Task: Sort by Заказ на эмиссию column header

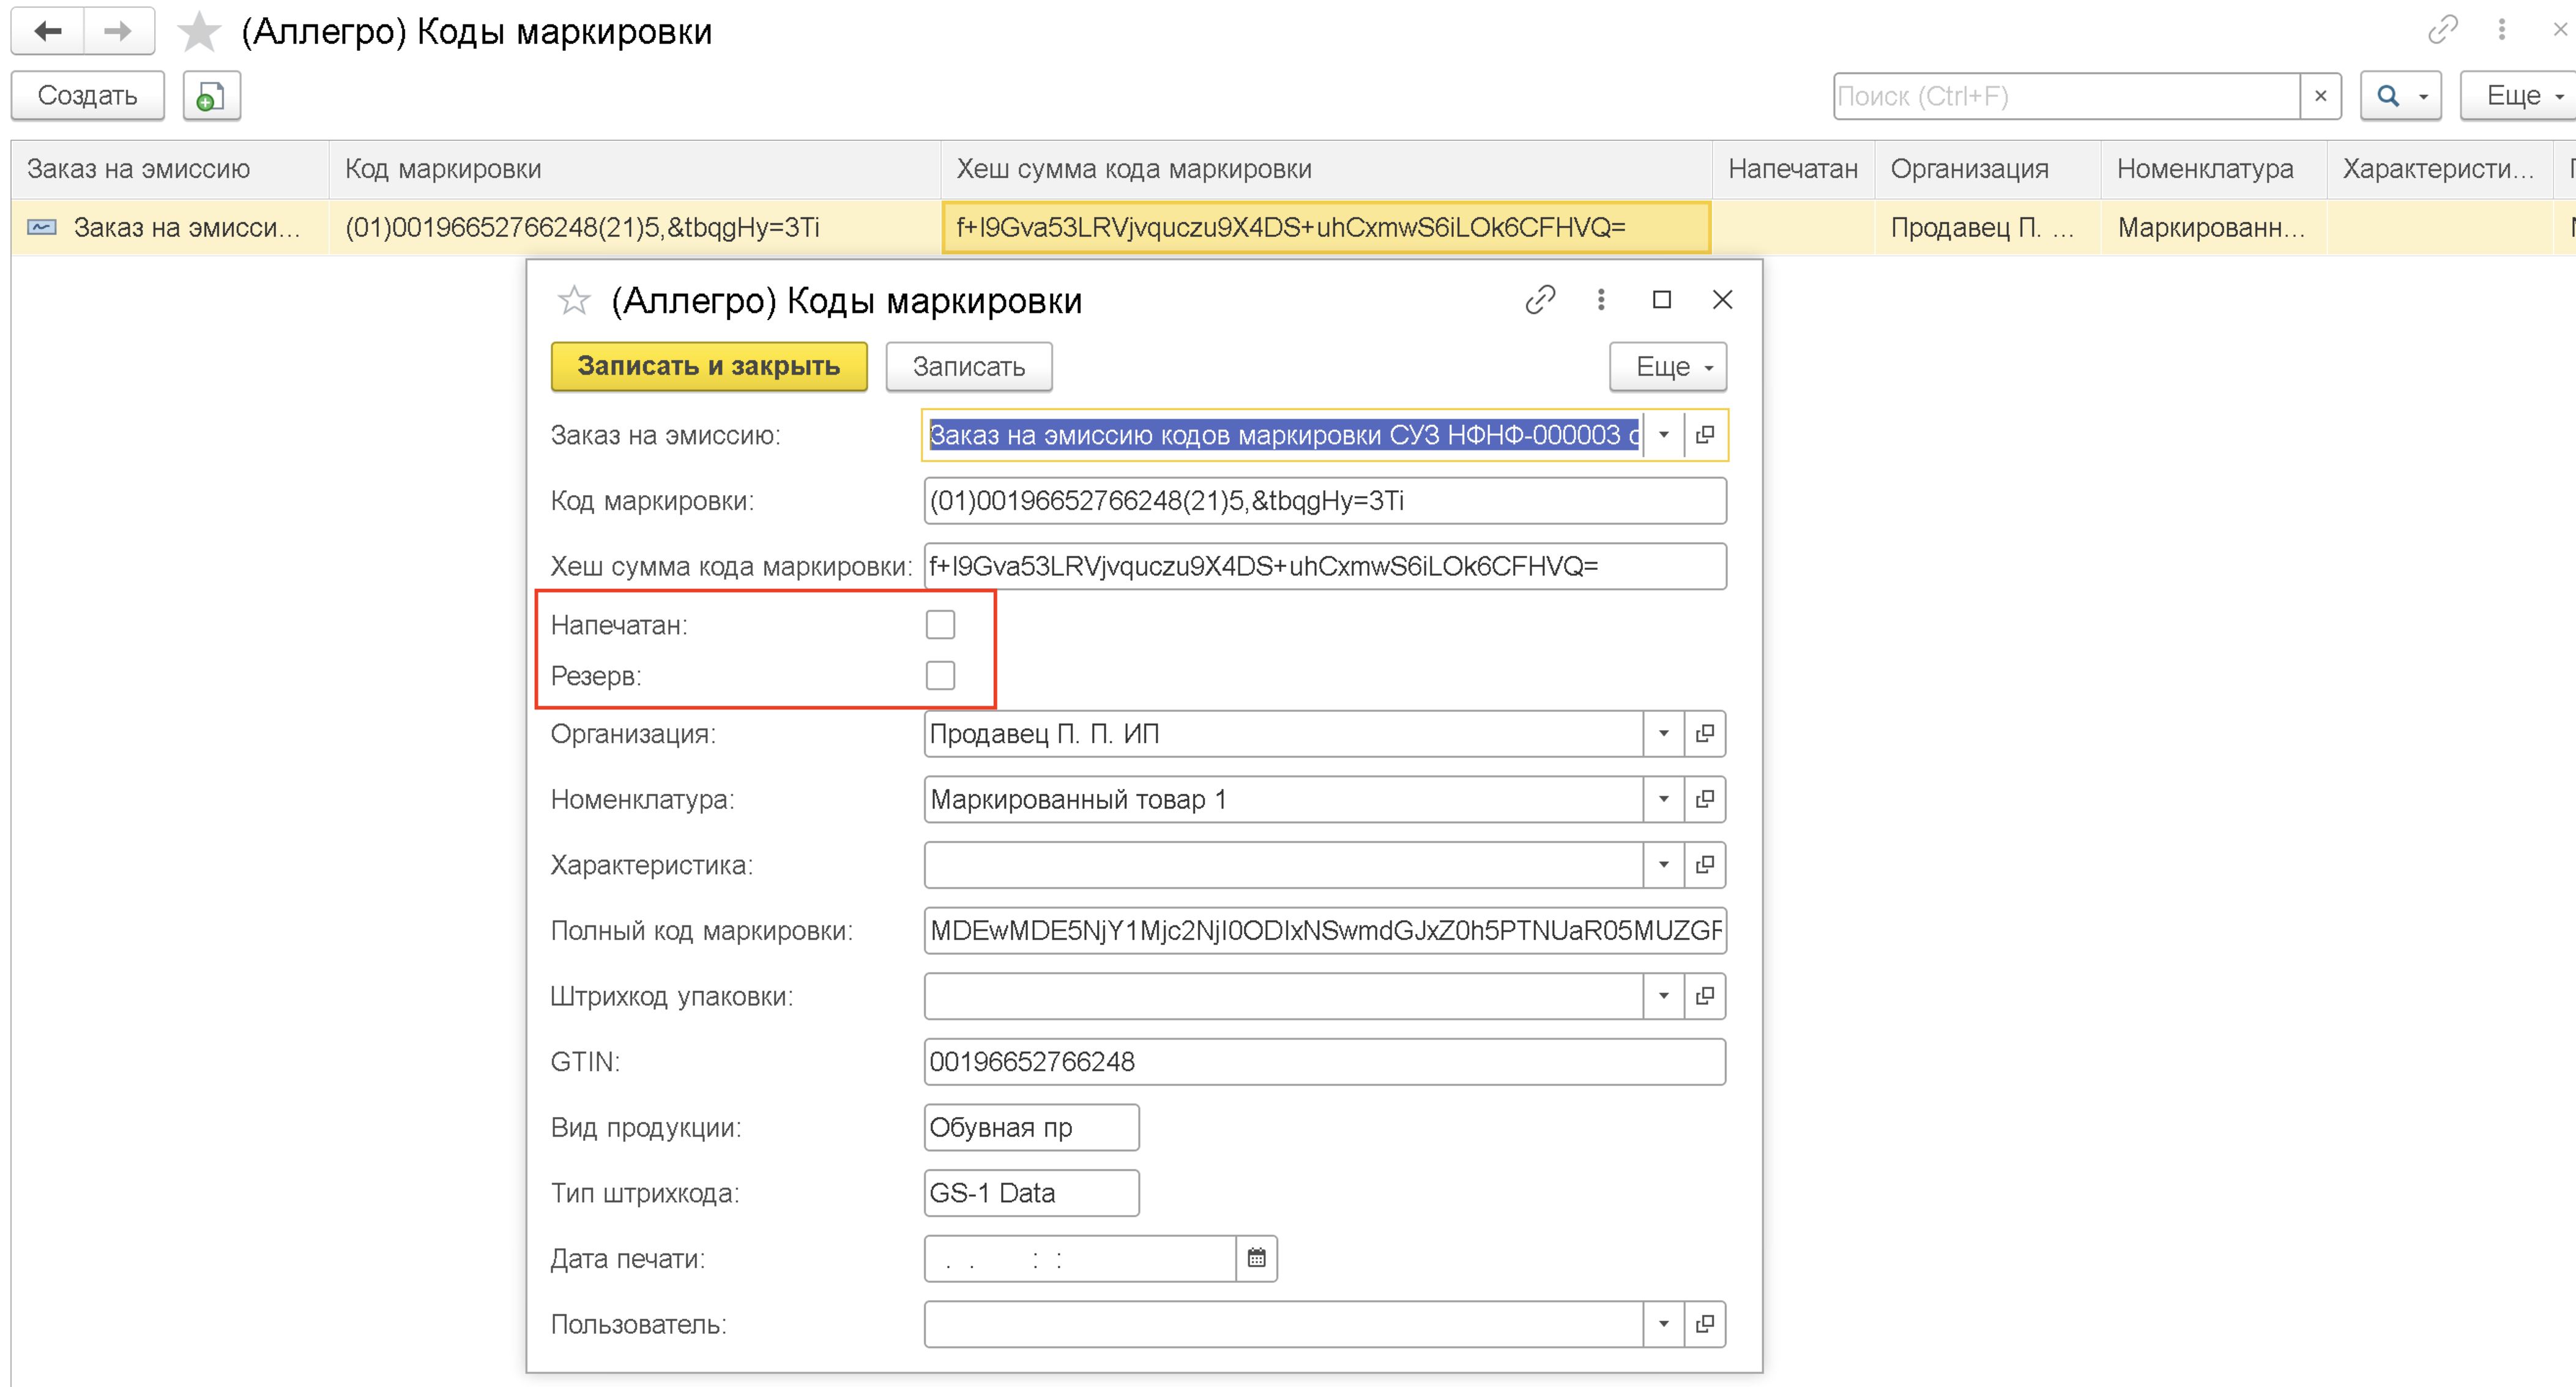Action: (170, 169)
